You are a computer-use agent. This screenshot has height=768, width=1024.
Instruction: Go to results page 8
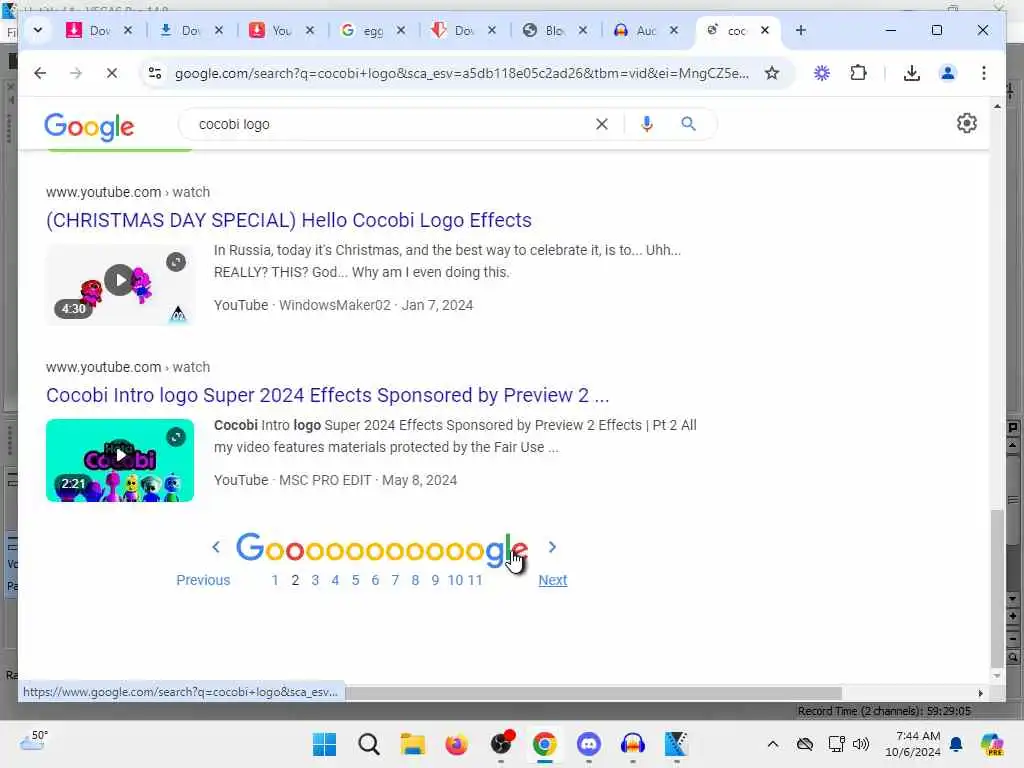(x=415, y=580)
